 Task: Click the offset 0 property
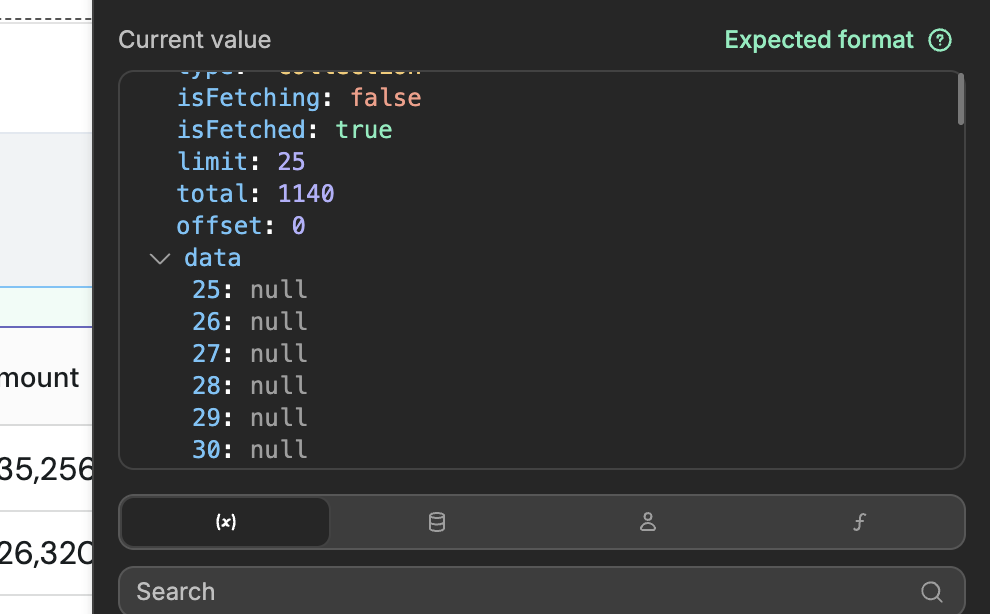click(241, 226)
